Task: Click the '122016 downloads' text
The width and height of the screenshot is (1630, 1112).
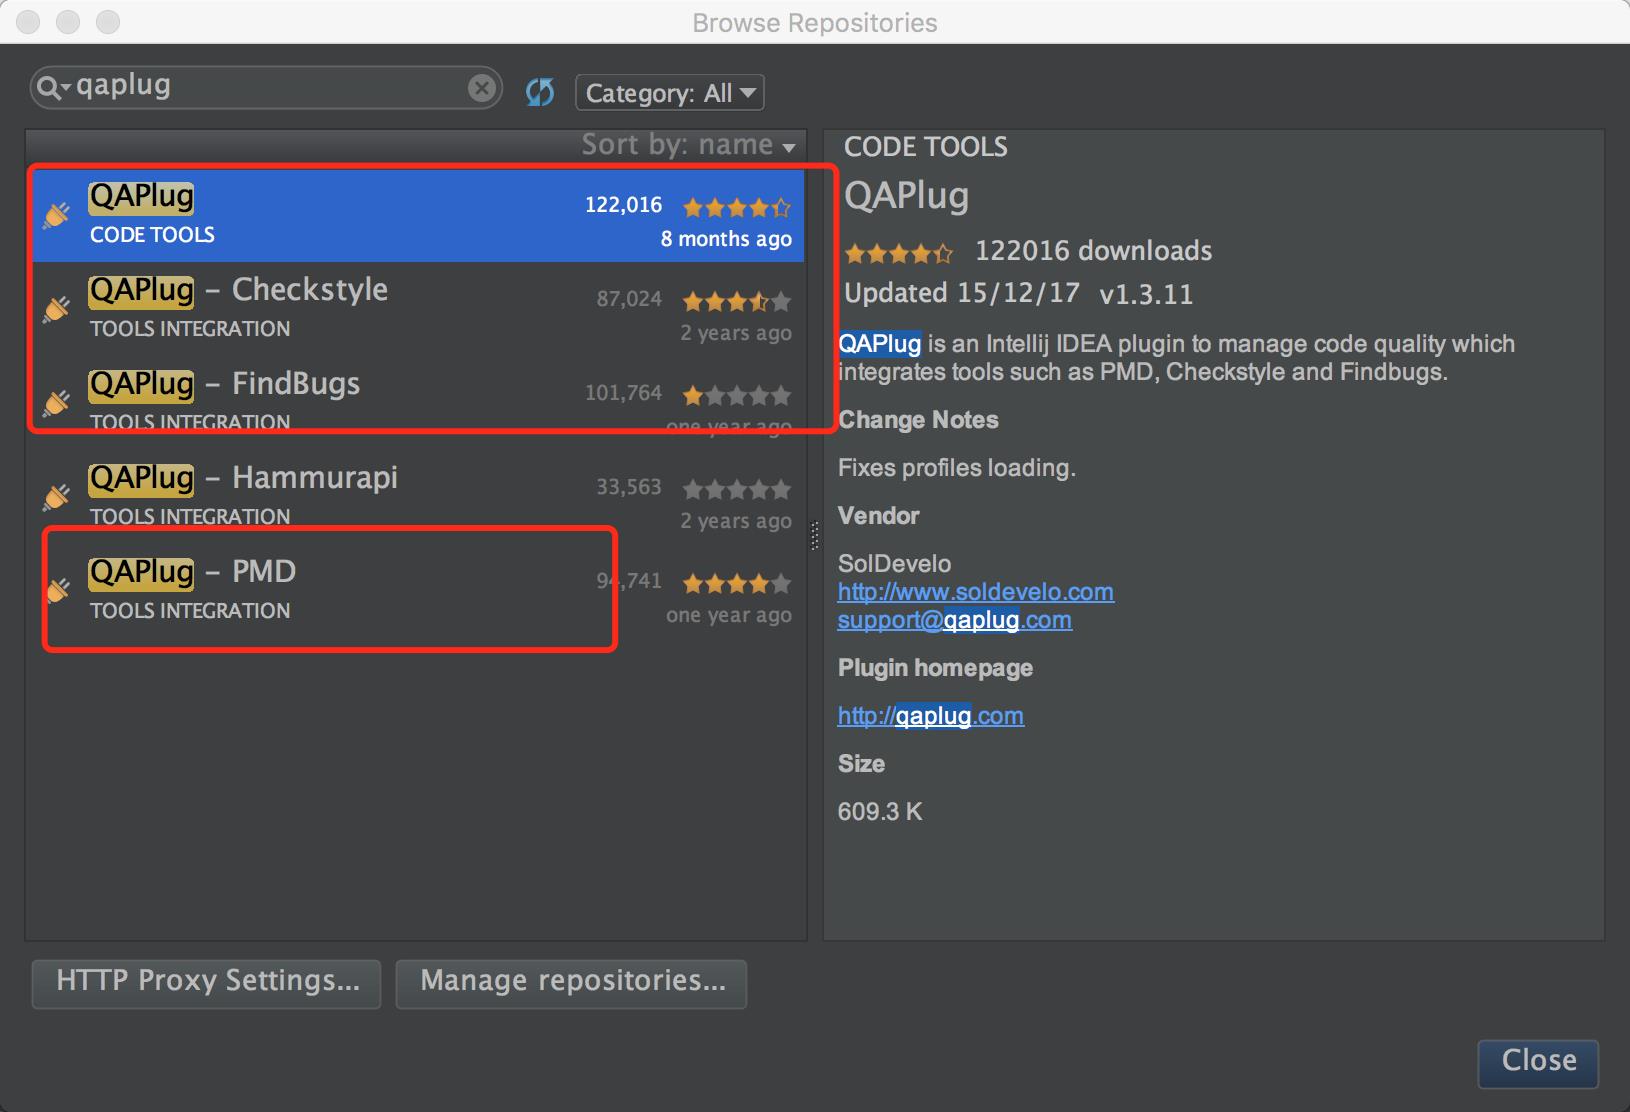Action: coord(1094,251)
